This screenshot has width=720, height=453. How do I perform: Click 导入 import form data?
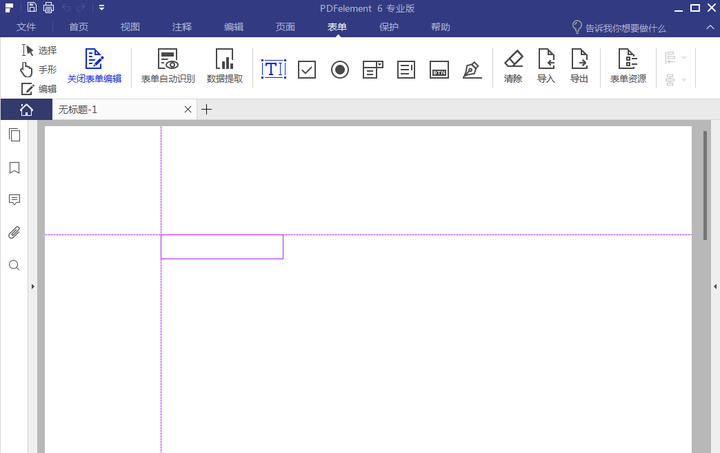coord(546,66)
